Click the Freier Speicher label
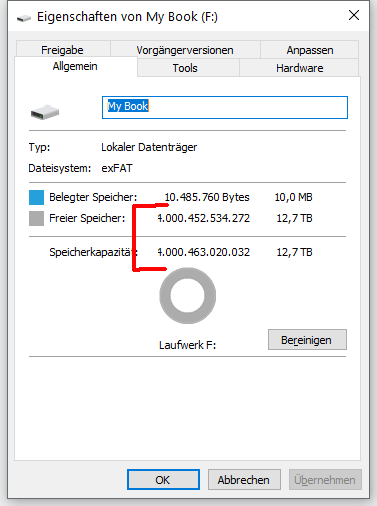 (87, 218)
